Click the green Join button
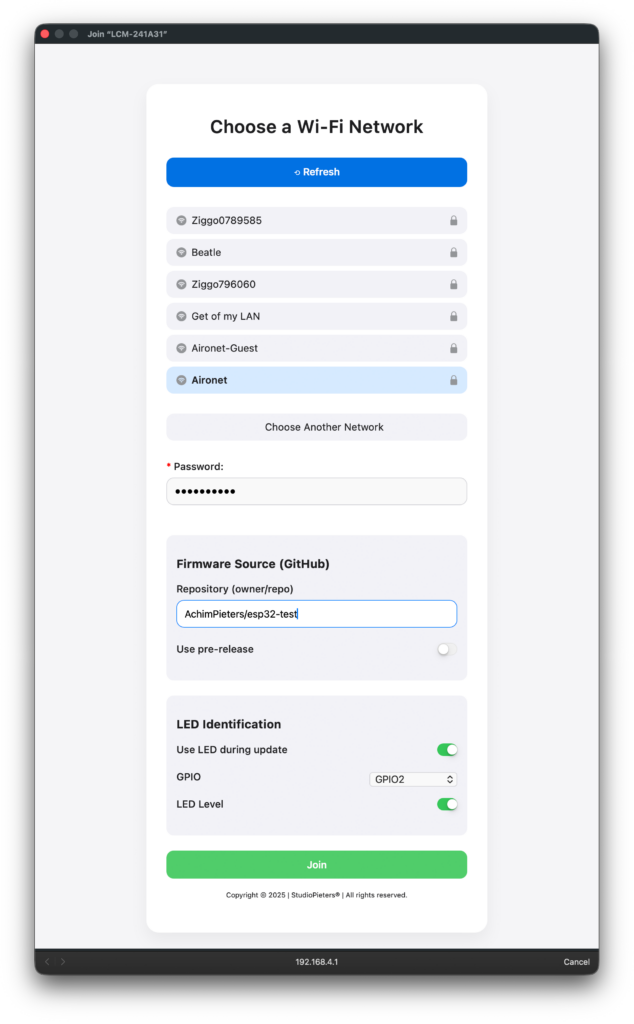Image resolution: width=634 pixels, height=1024 pixels. tap(316, 865)
